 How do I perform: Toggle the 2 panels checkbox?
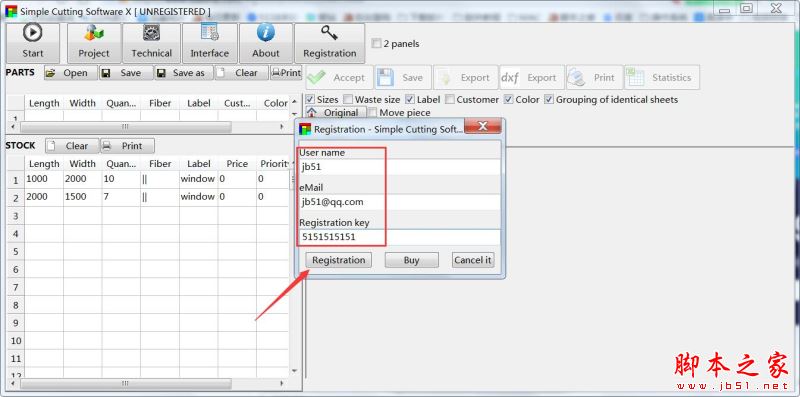[x=377, y=44]
